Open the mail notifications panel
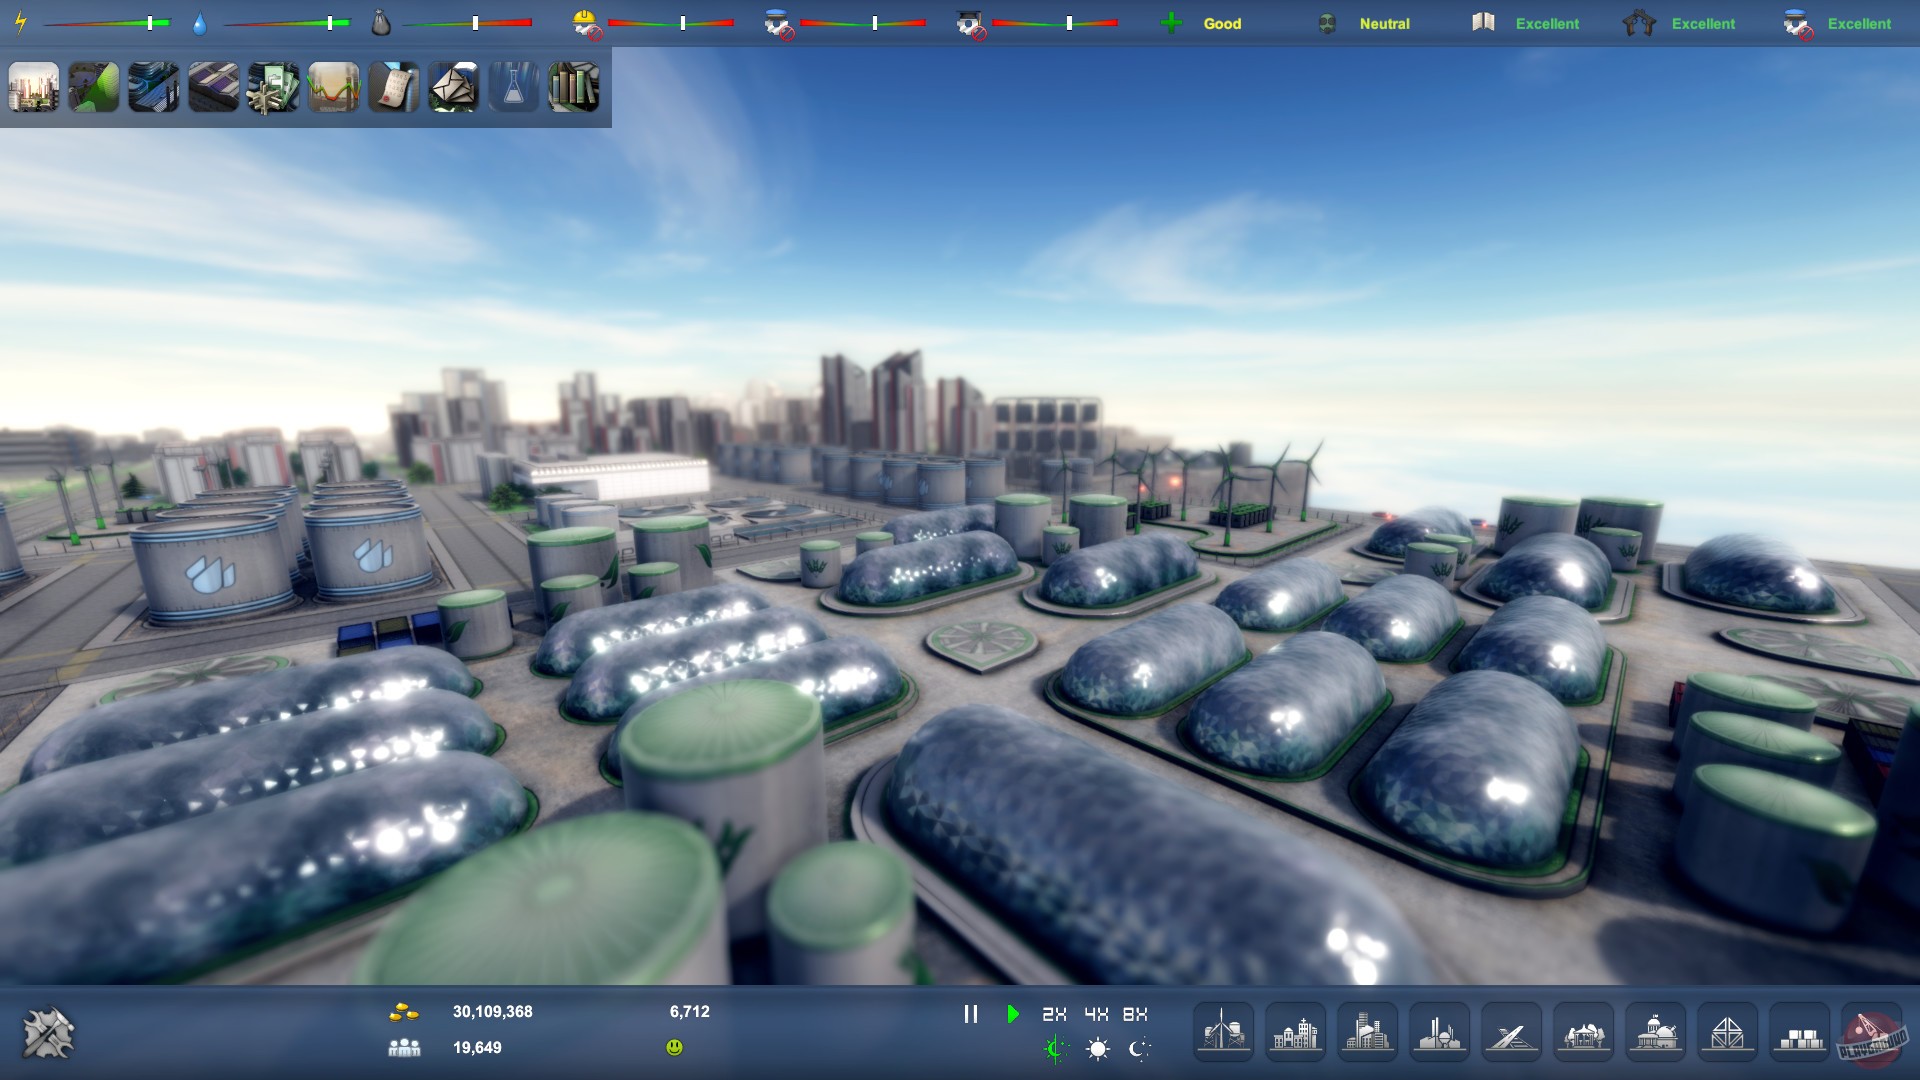 pyautogui.click(x=453, y=88)
